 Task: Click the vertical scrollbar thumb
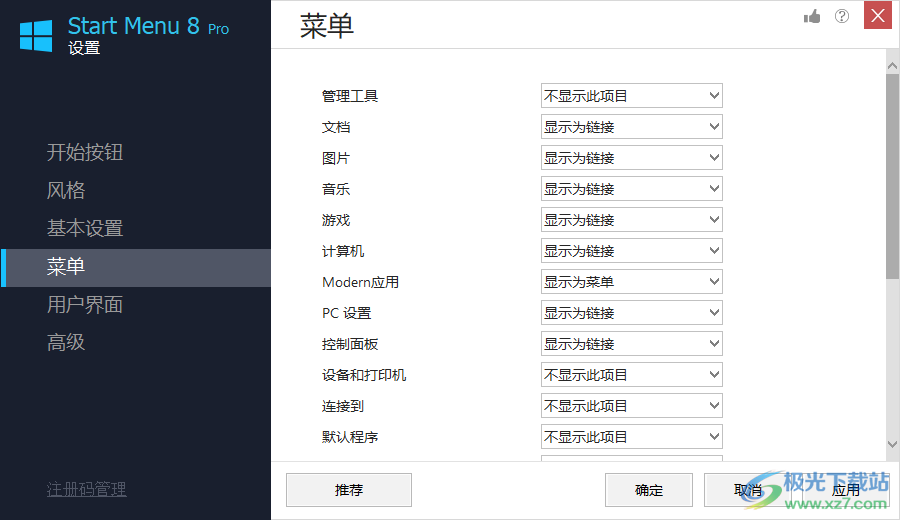(x=892, y=176)
